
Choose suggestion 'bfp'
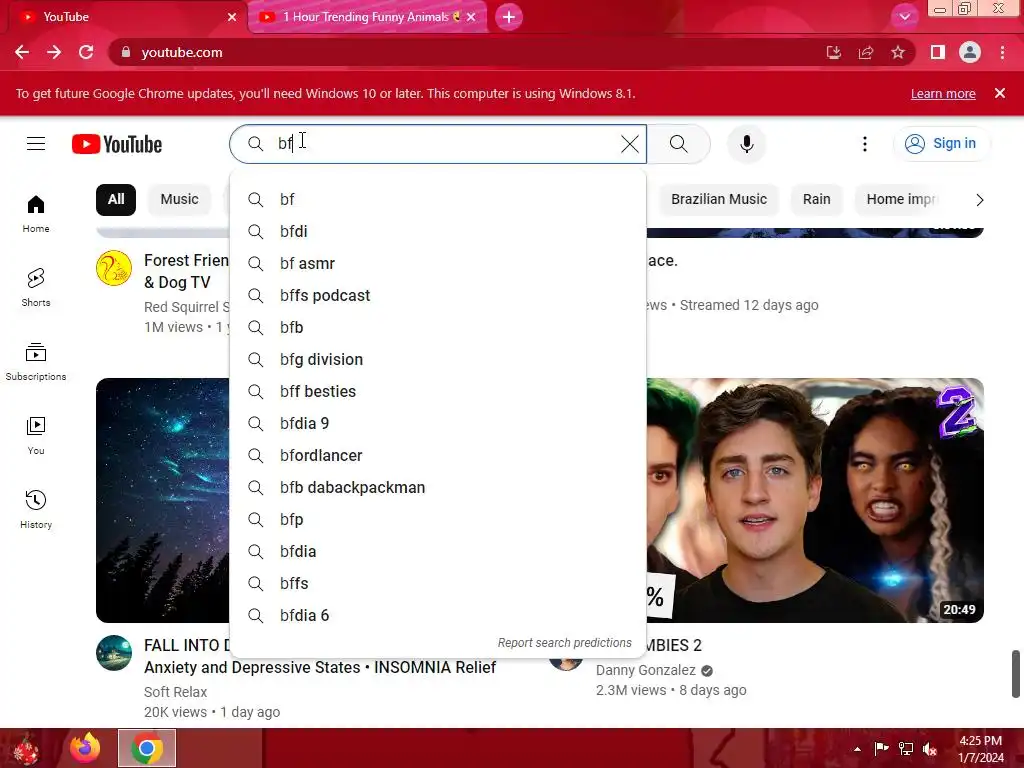[x=438, y=519]
